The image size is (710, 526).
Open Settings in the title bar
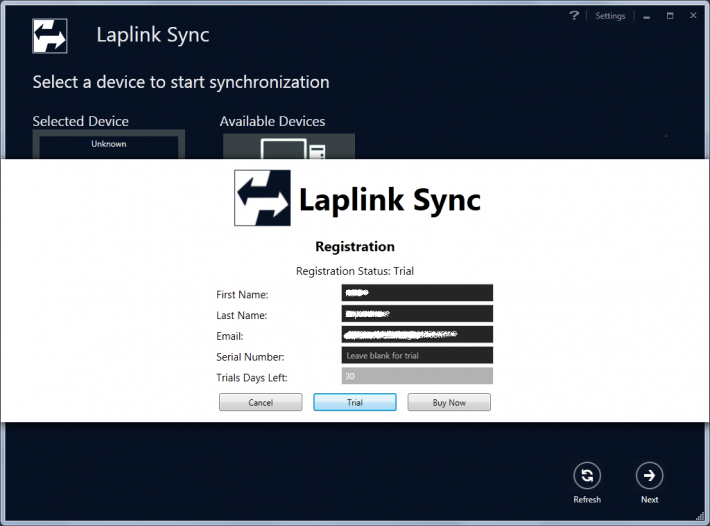[x=610, y=16]
